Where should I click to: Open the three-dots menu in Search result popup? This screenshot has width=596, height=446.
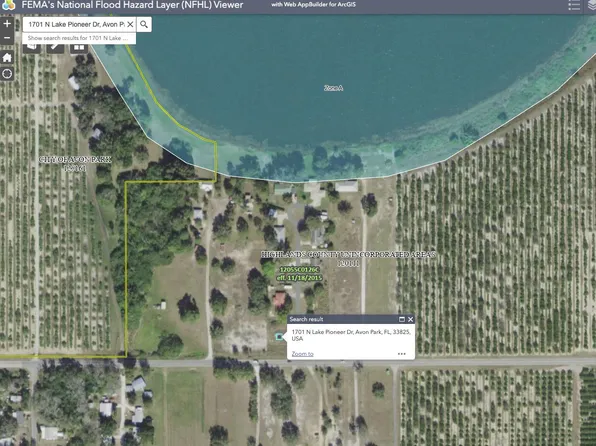click(401, 354)
